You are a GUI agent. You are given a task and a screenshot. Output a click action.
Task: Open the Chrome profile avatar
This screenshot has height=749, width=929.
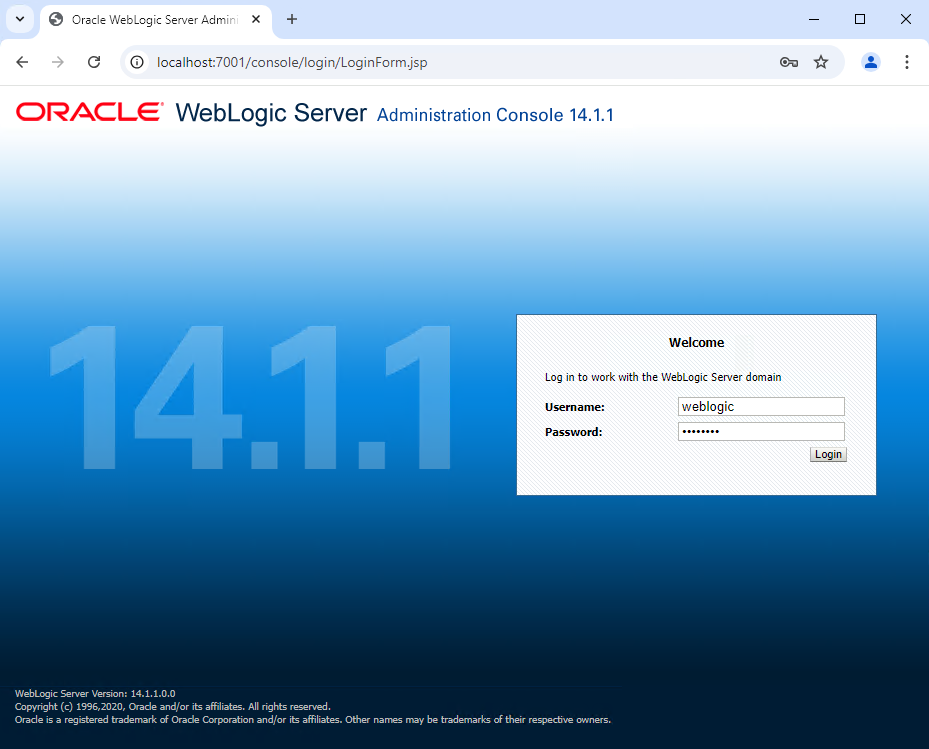[x=870, y=62]
